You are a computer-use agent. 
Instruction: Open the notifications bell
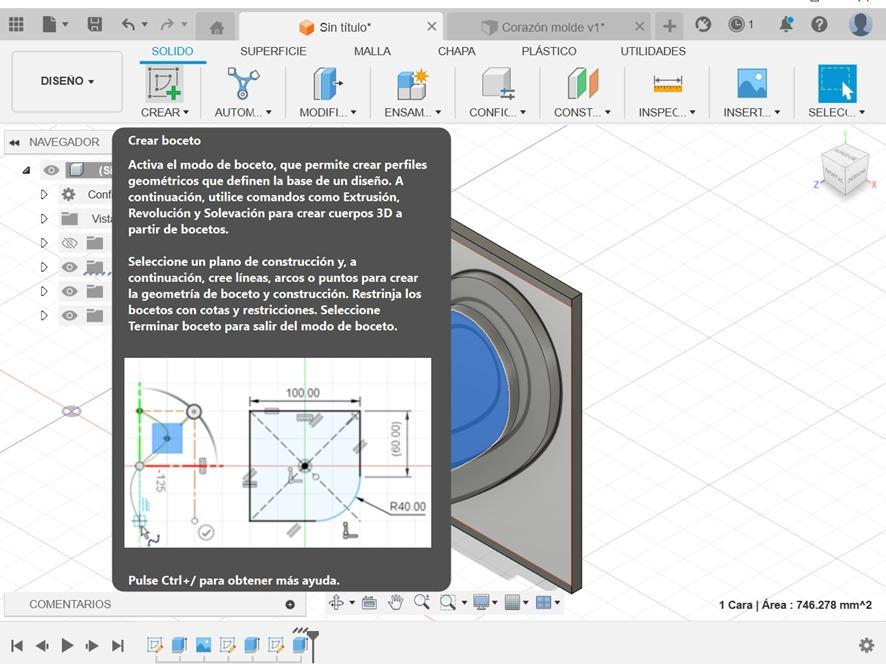(x=785, y=24)
